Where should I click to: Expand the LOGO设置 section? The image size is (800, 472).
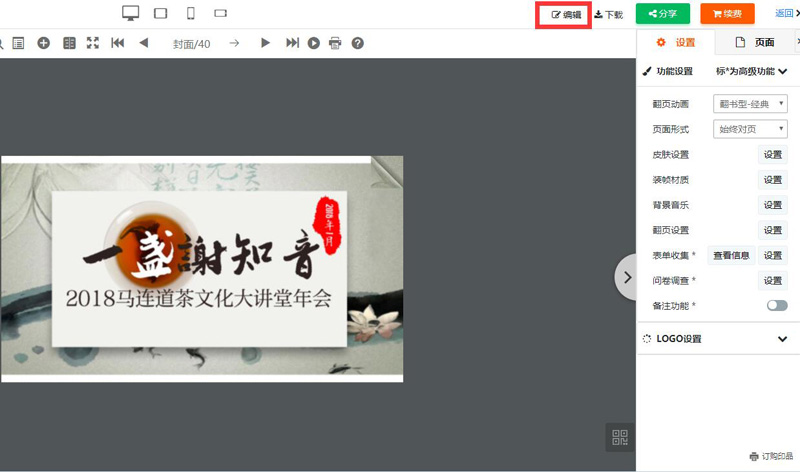(x=782, y=339)
